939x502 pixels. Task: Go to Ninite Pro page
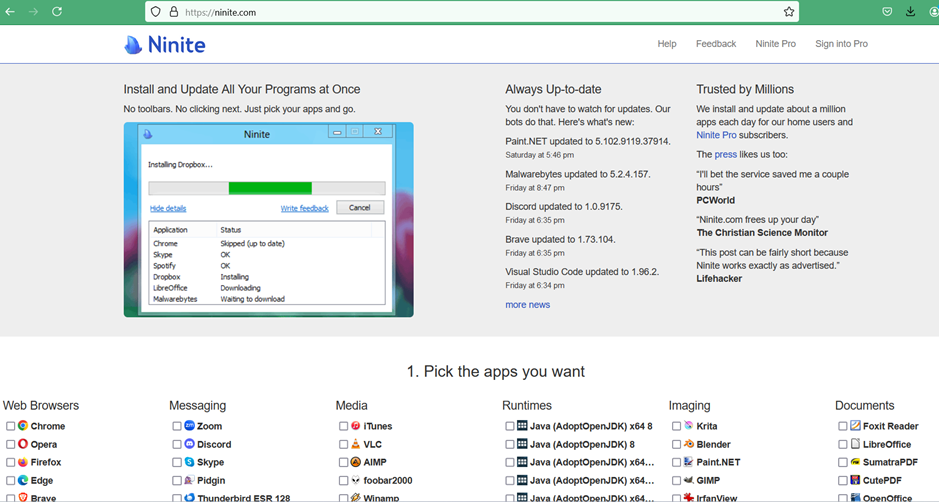(775, 44)
